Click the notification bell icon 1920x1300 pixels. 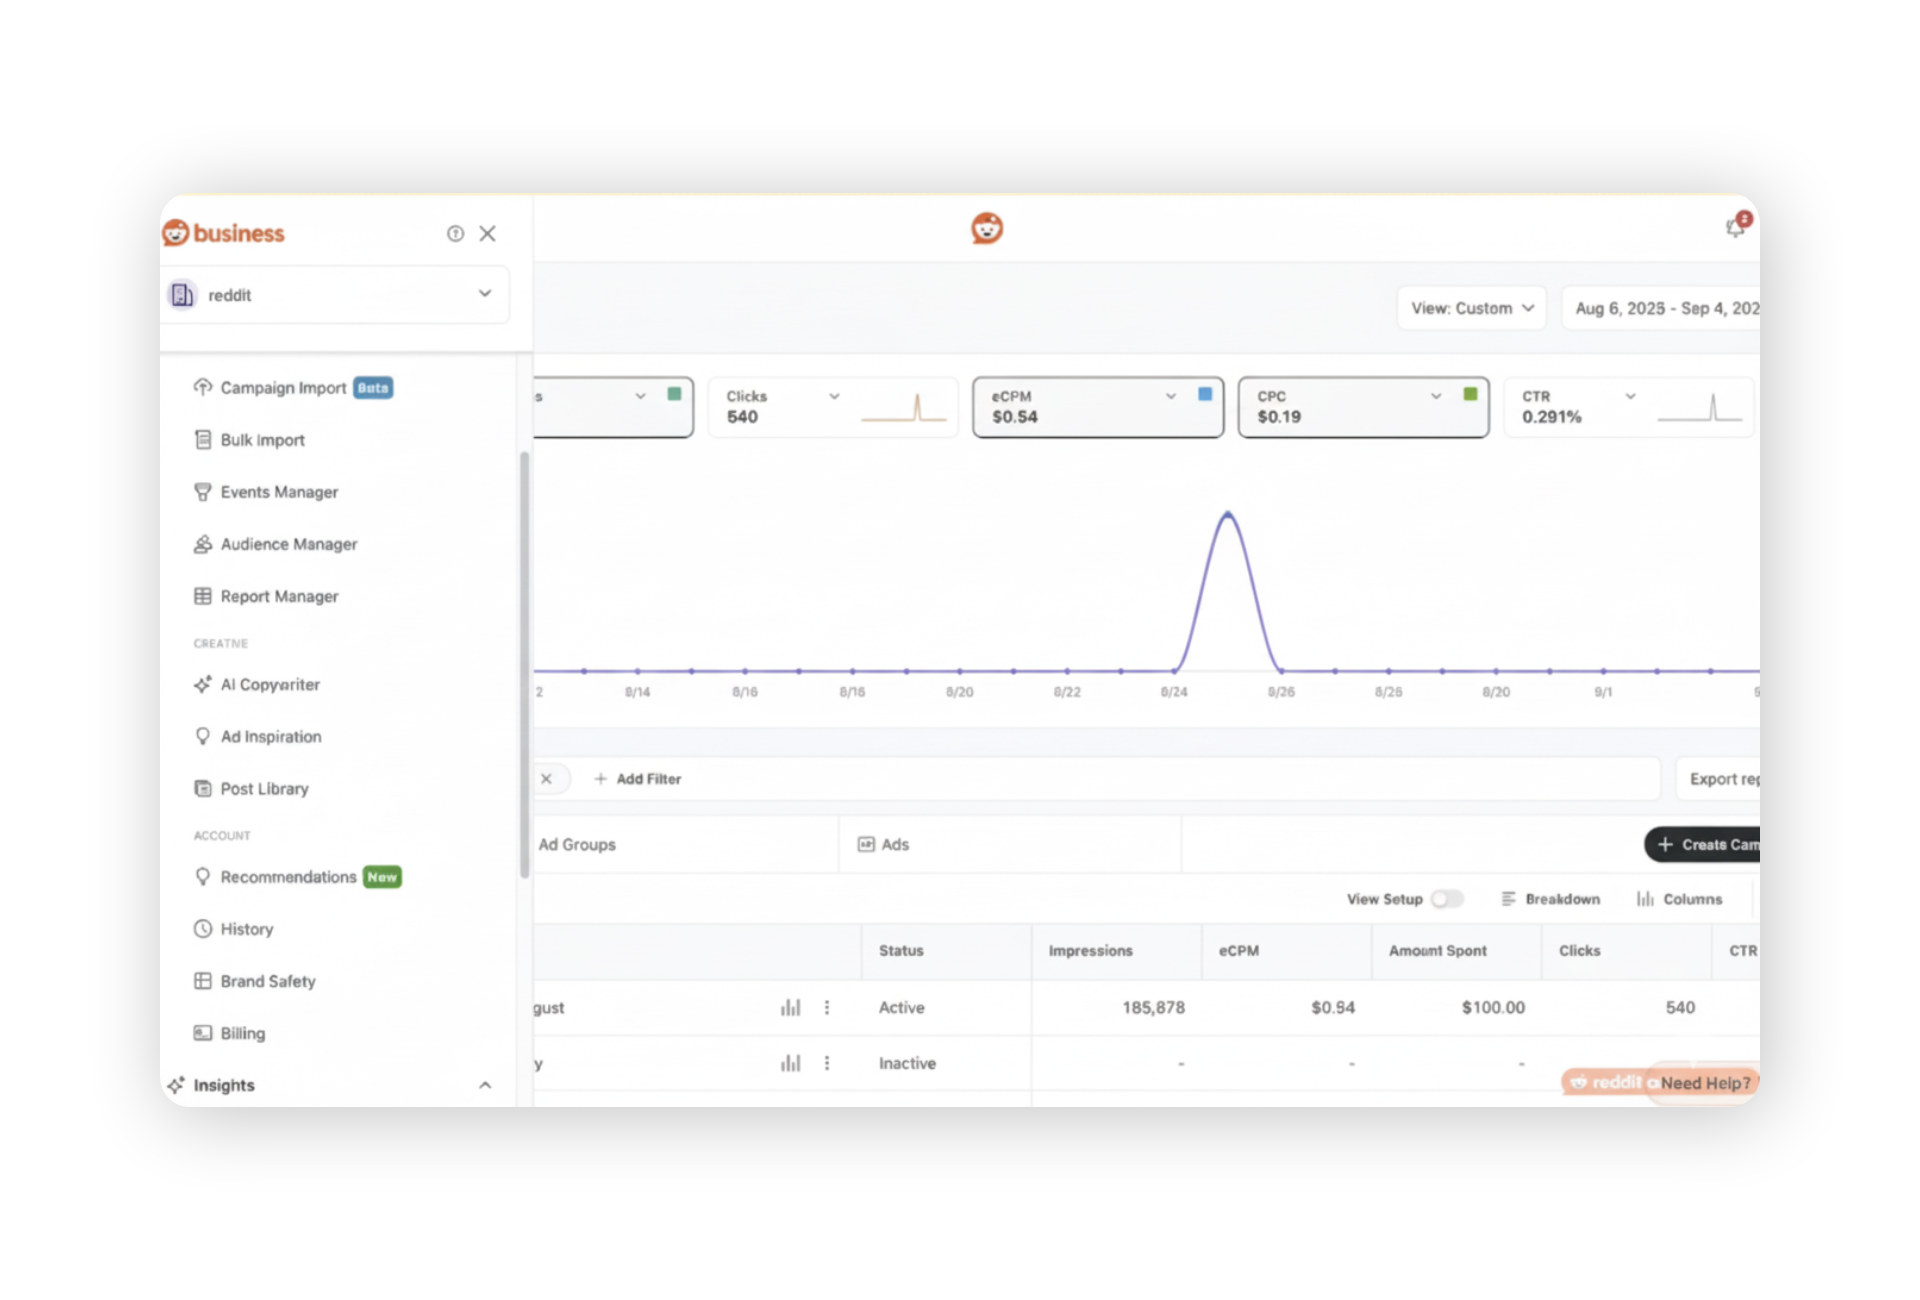click(x=1735, y=228)
